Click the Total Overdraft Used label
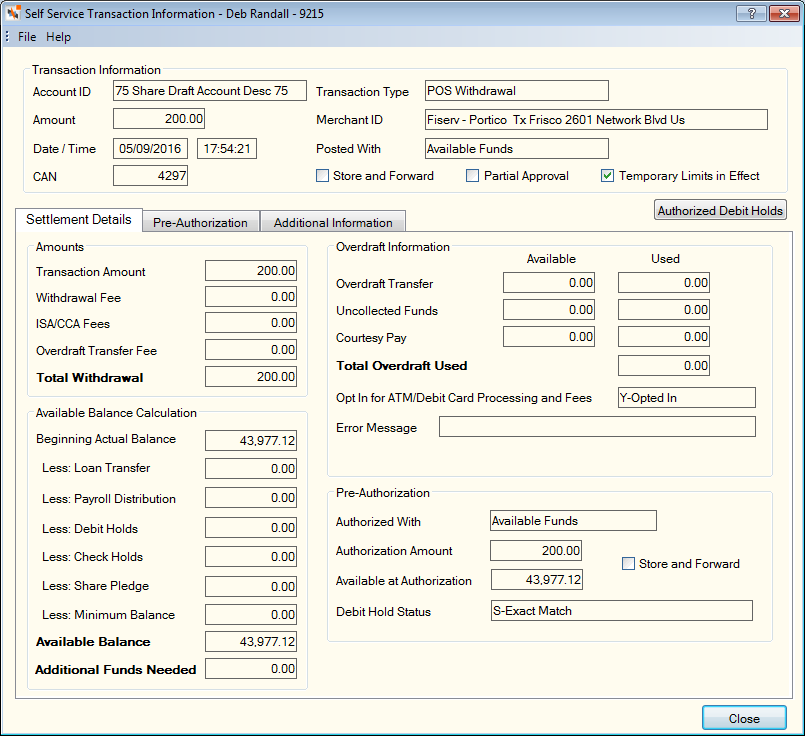 click(x=401, y=366)
